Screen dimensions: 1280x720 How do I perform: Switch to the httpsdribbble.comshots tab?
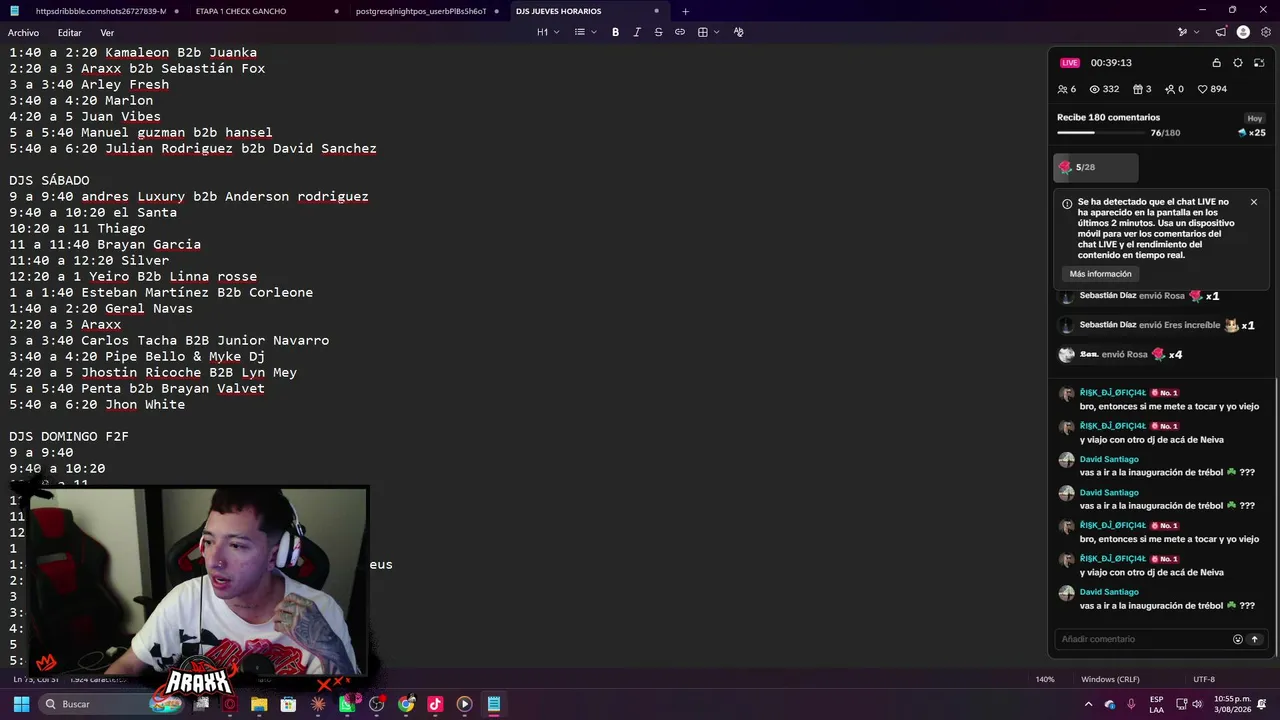[x=105, y=11]
